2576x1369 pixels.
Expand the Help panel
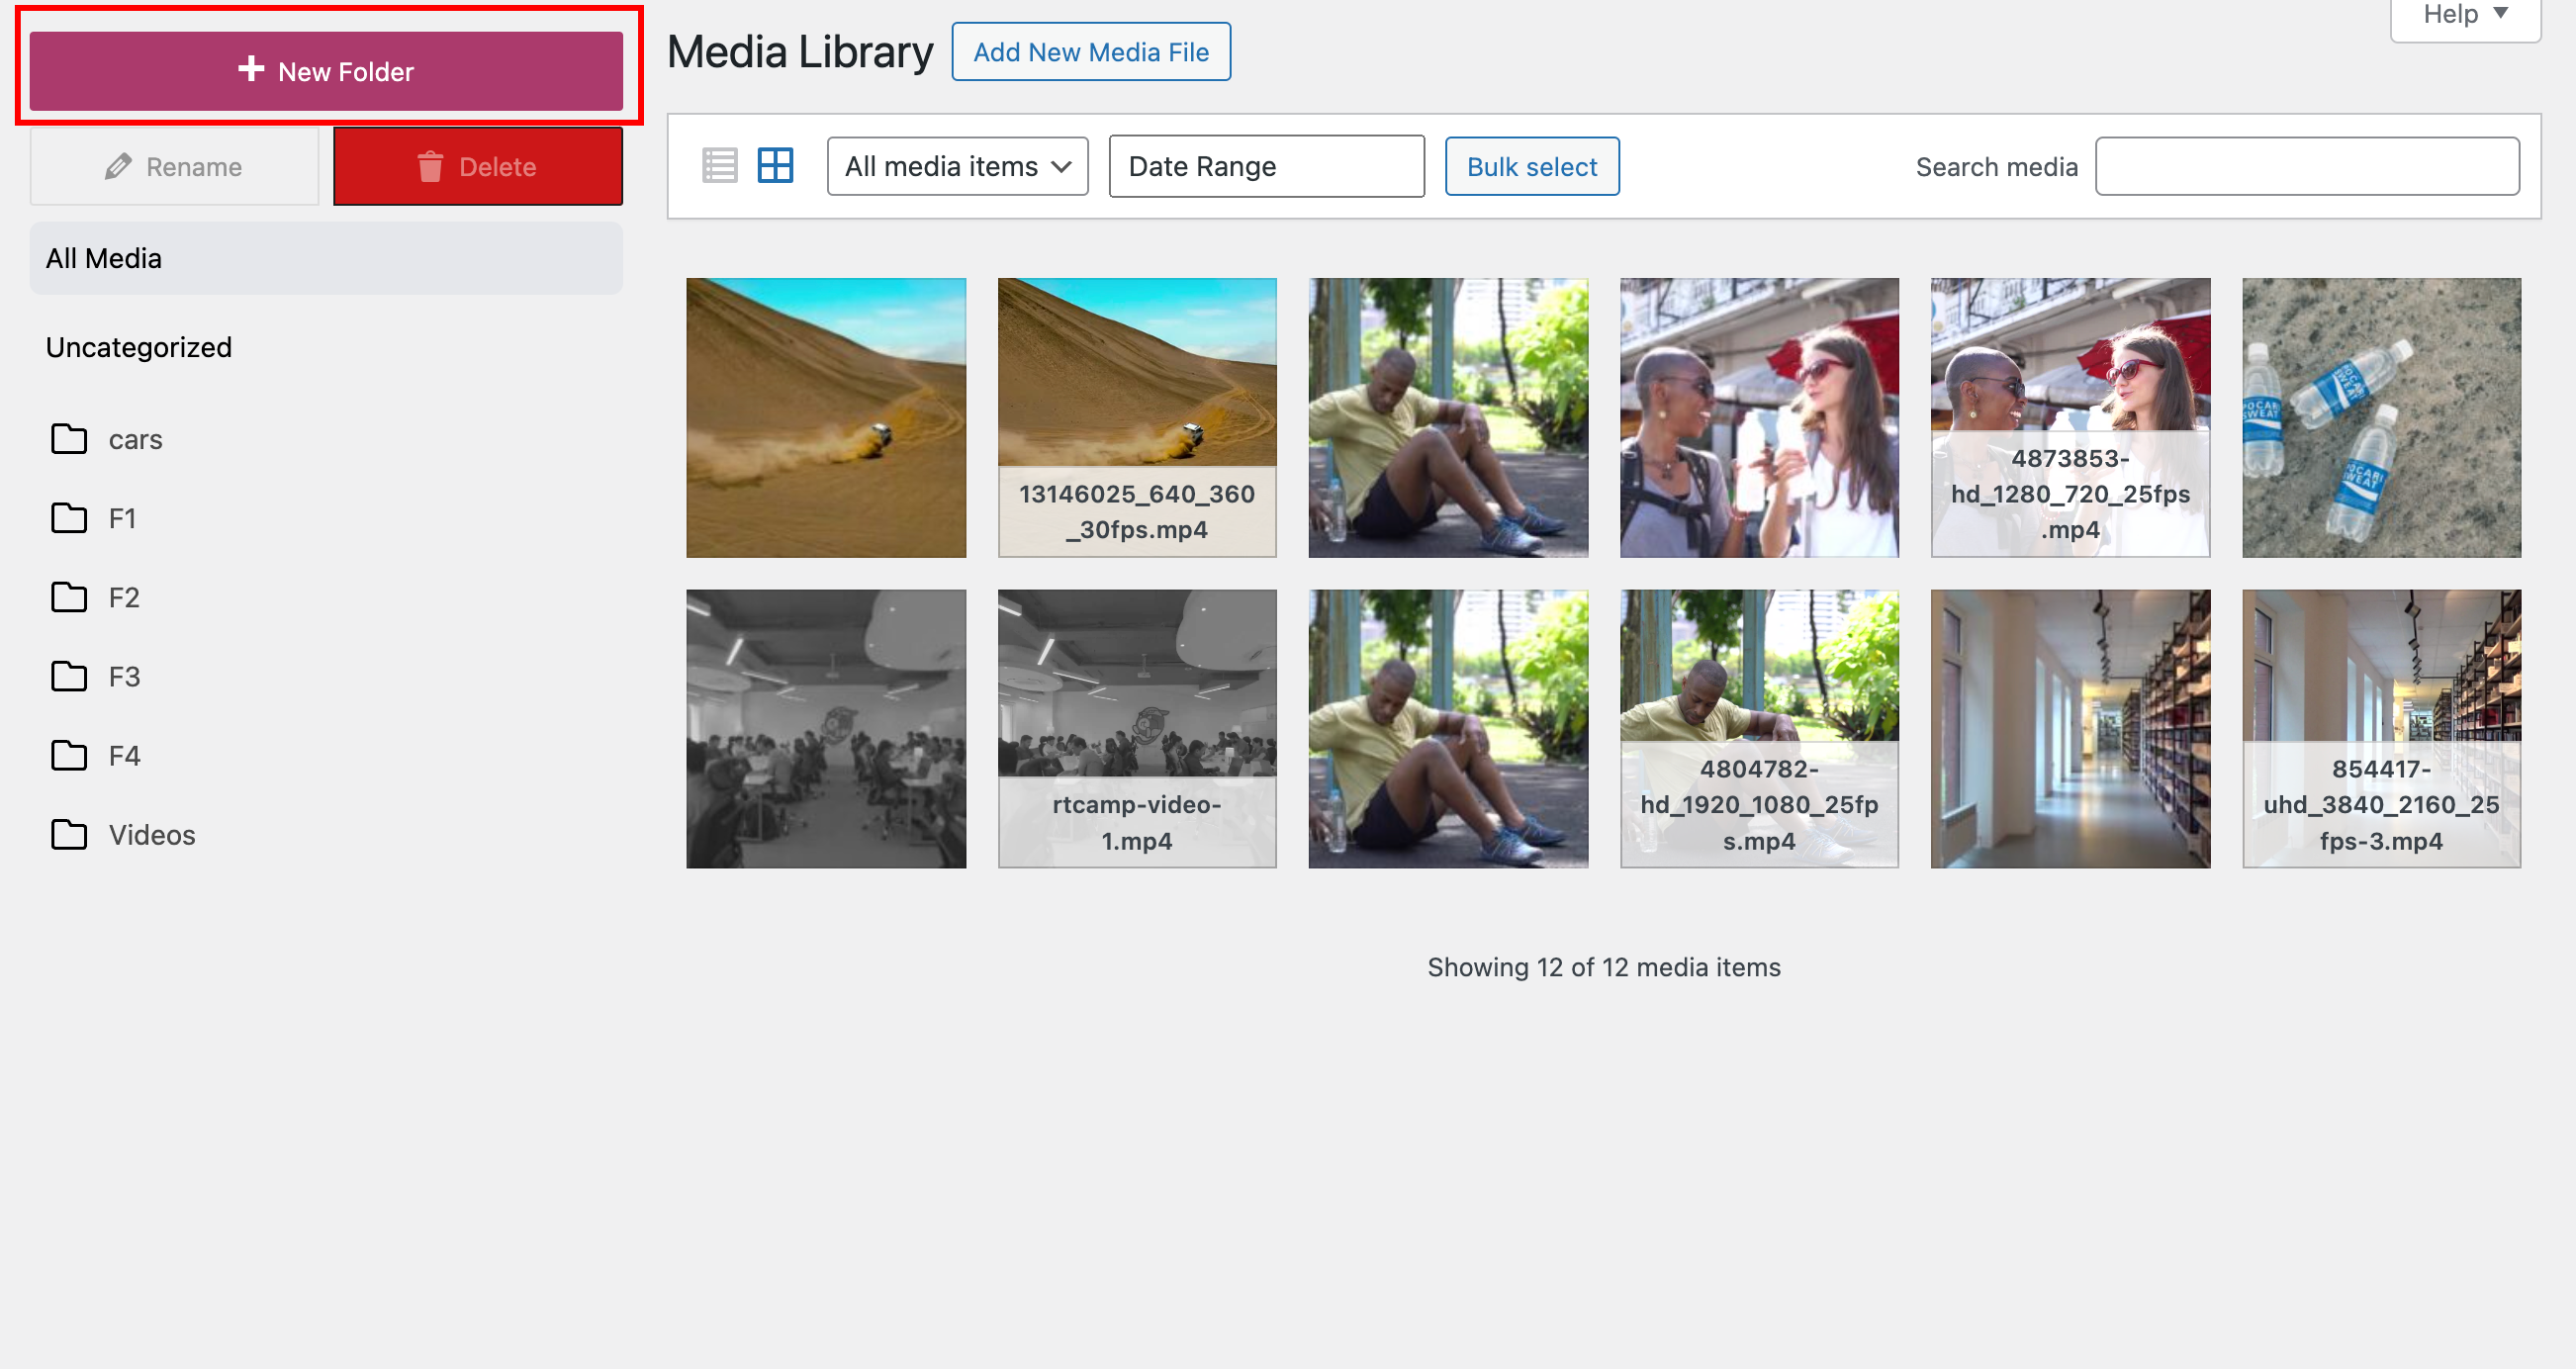point(2462,14)
